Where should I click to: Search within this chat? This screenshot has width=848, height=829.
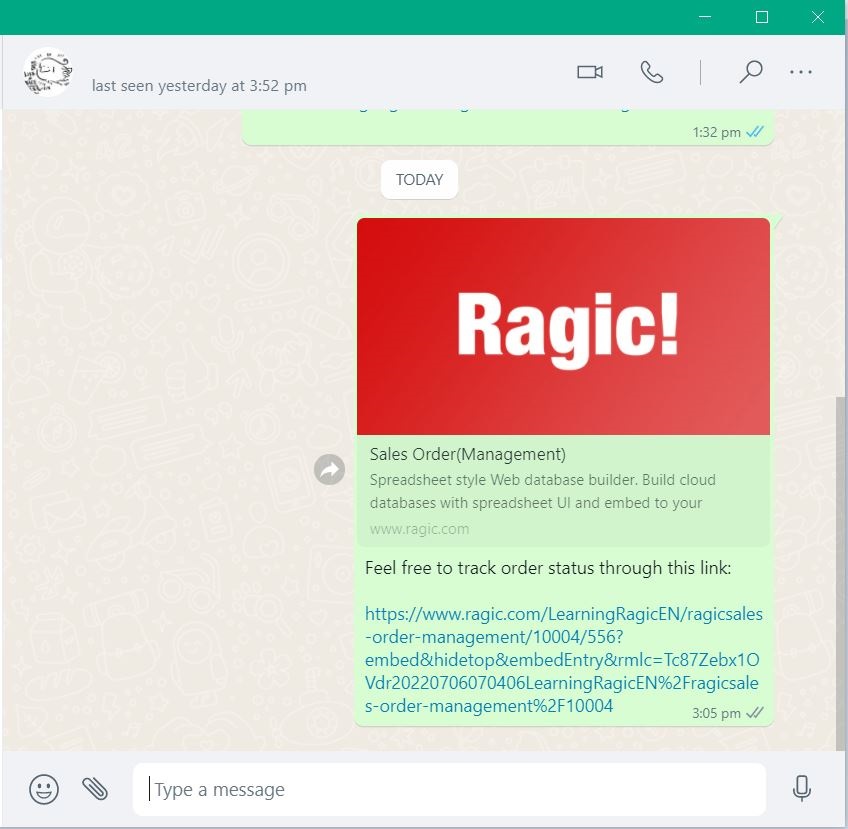pyautogui.click(x=751, y=71)
